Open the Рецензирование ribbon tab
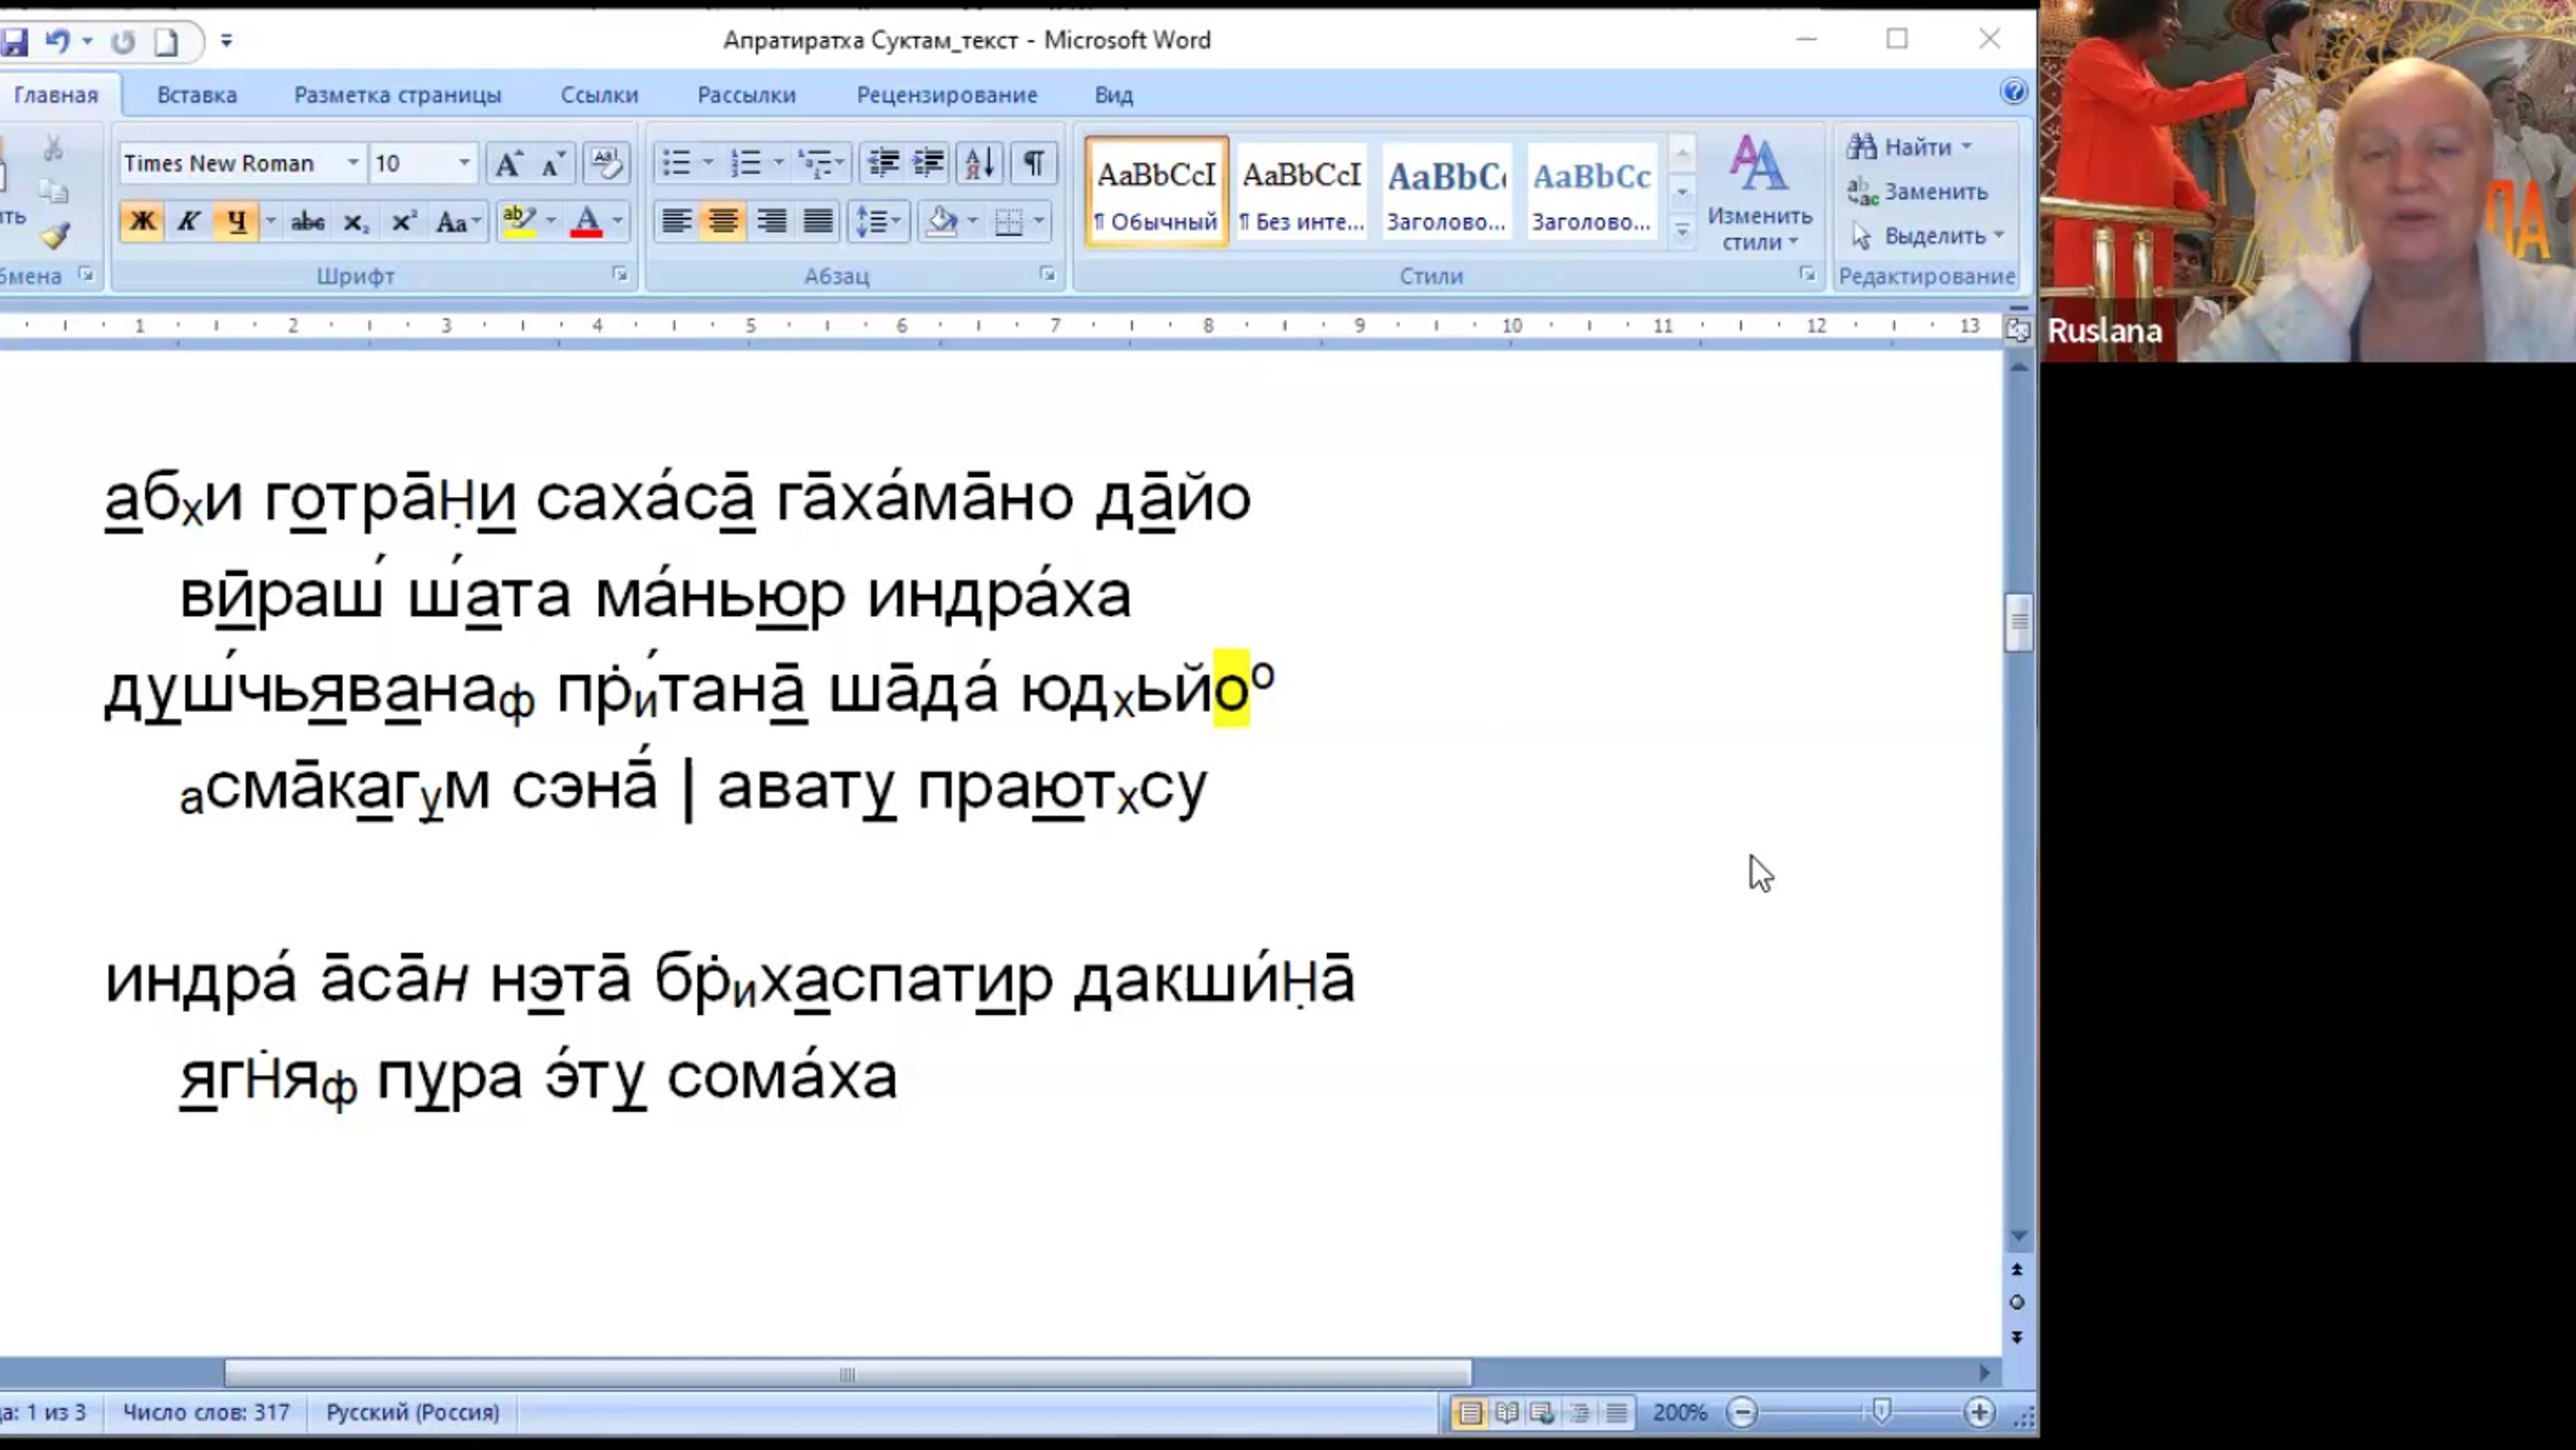Image resolution: width=2576 pixels, height=1450 pixels. point(946,95)
